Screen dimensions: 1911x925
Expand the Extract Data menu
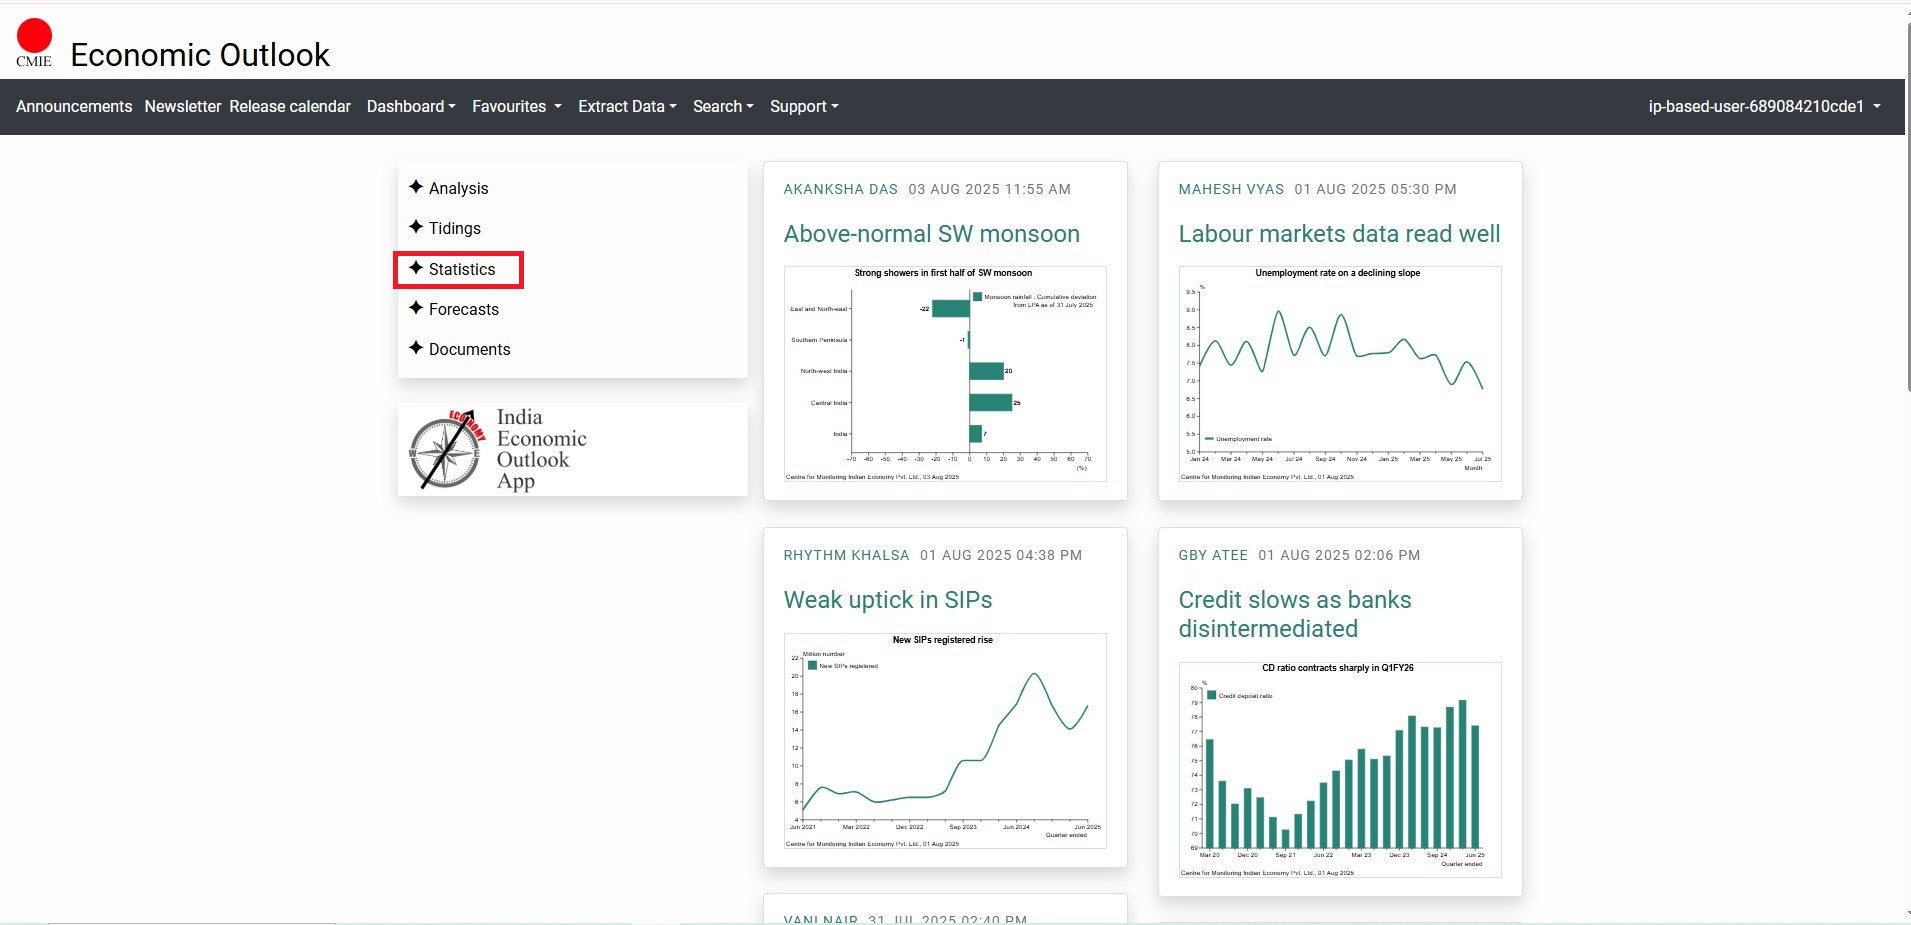[627, 106]
